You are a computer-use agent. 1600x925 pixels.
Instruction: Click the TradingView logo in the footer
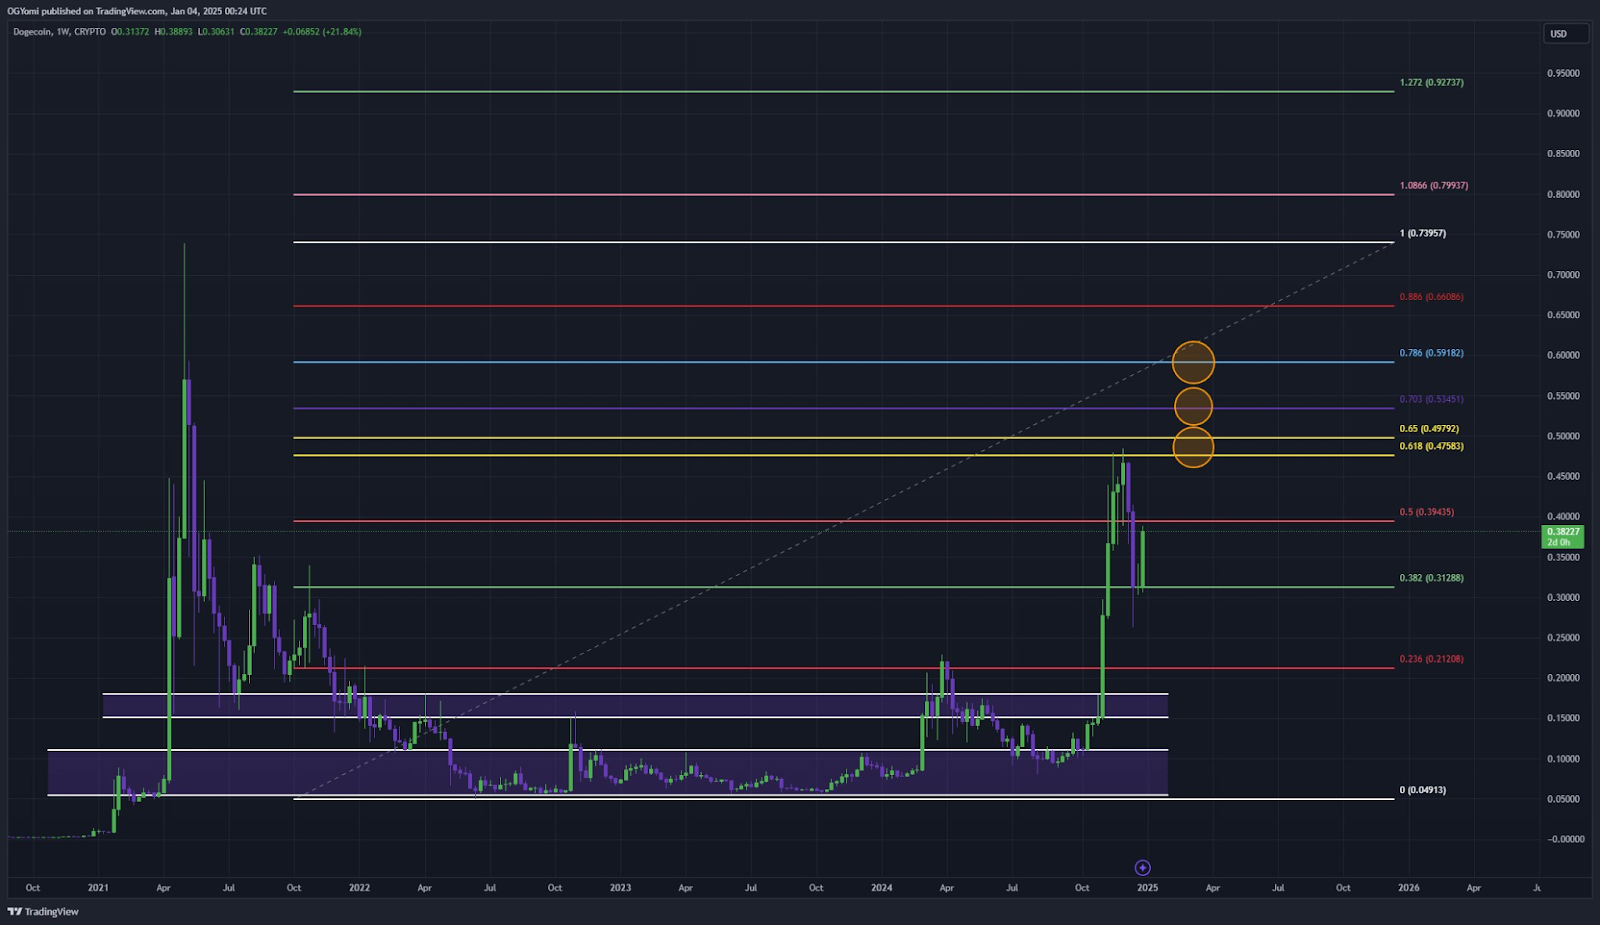[43, 911]
